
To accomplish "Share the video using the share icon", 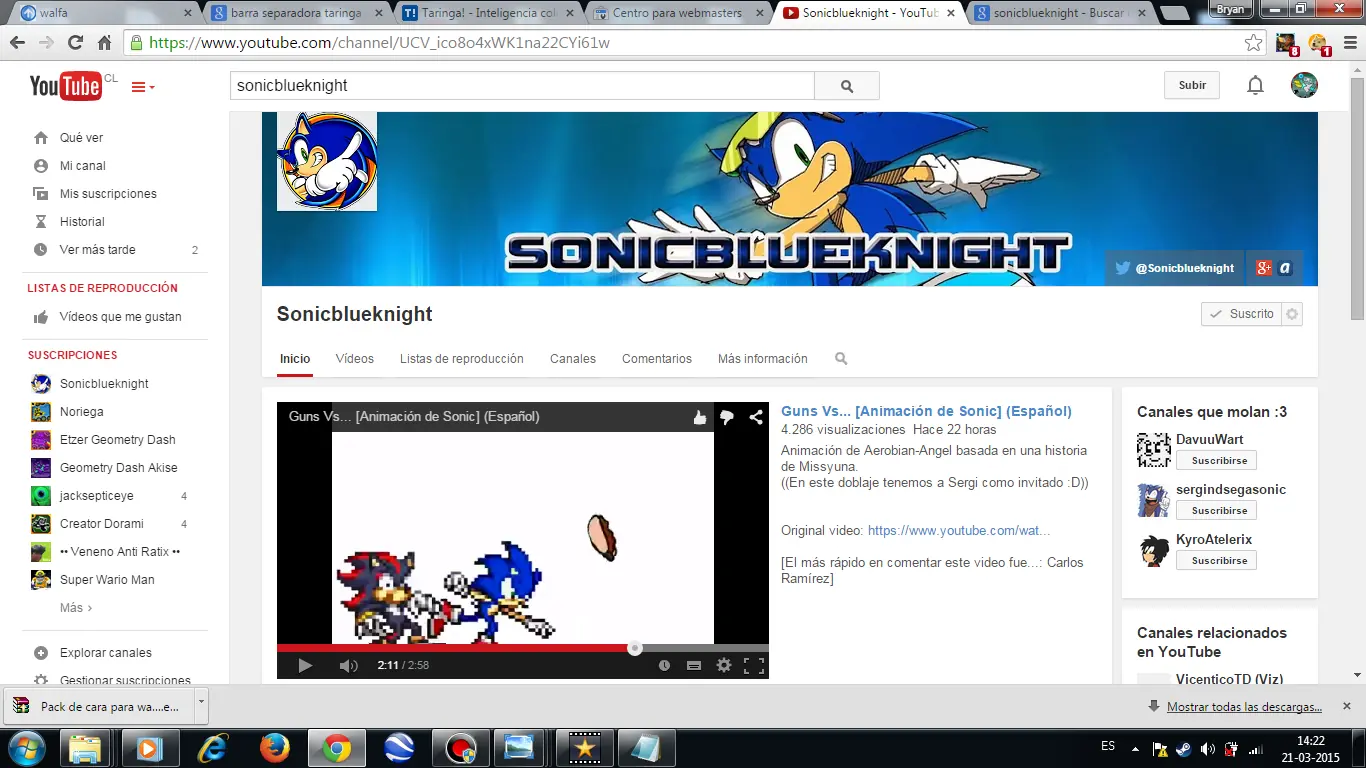I will [x=756, y=417].
